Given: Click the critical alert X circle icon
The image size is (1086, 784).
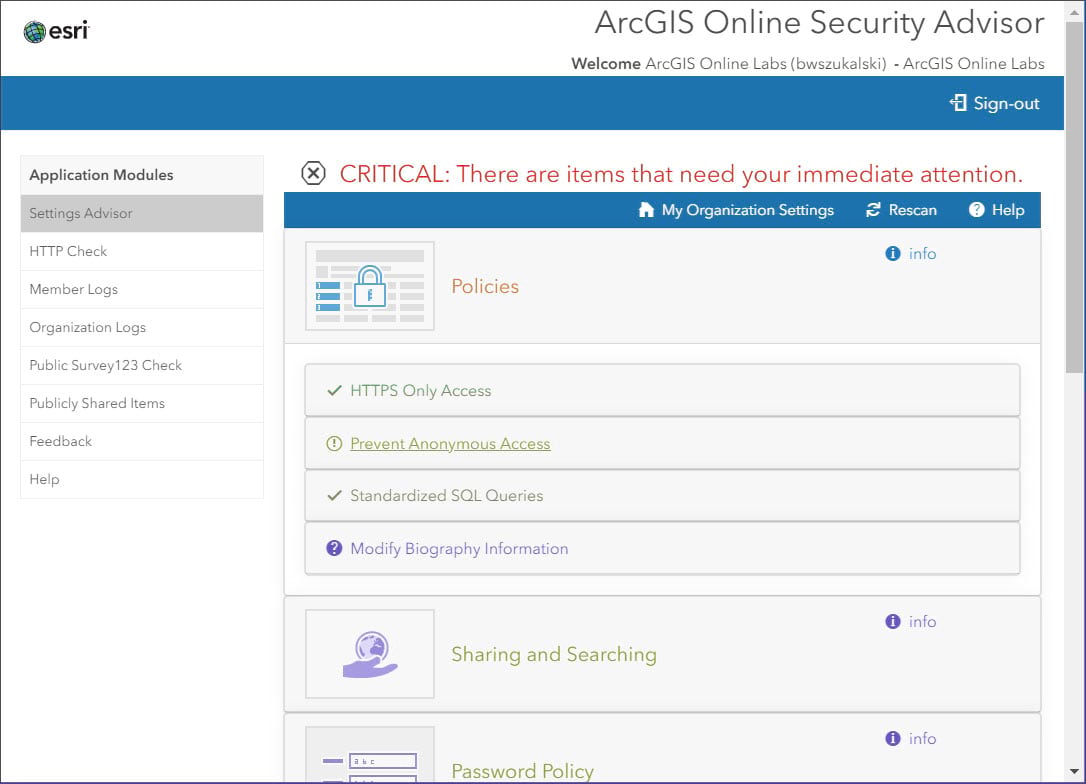Looking at the screenshot, I should [314, 174].
